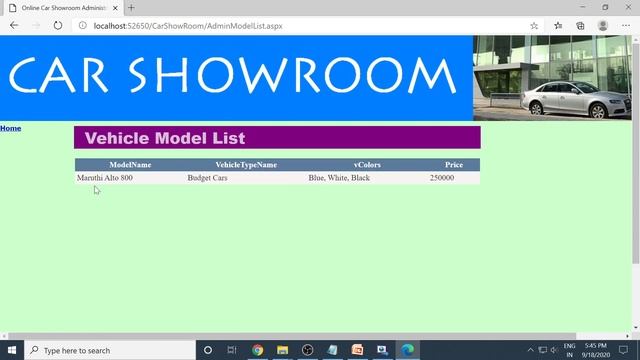Open Task View icon

coord(232,350)
